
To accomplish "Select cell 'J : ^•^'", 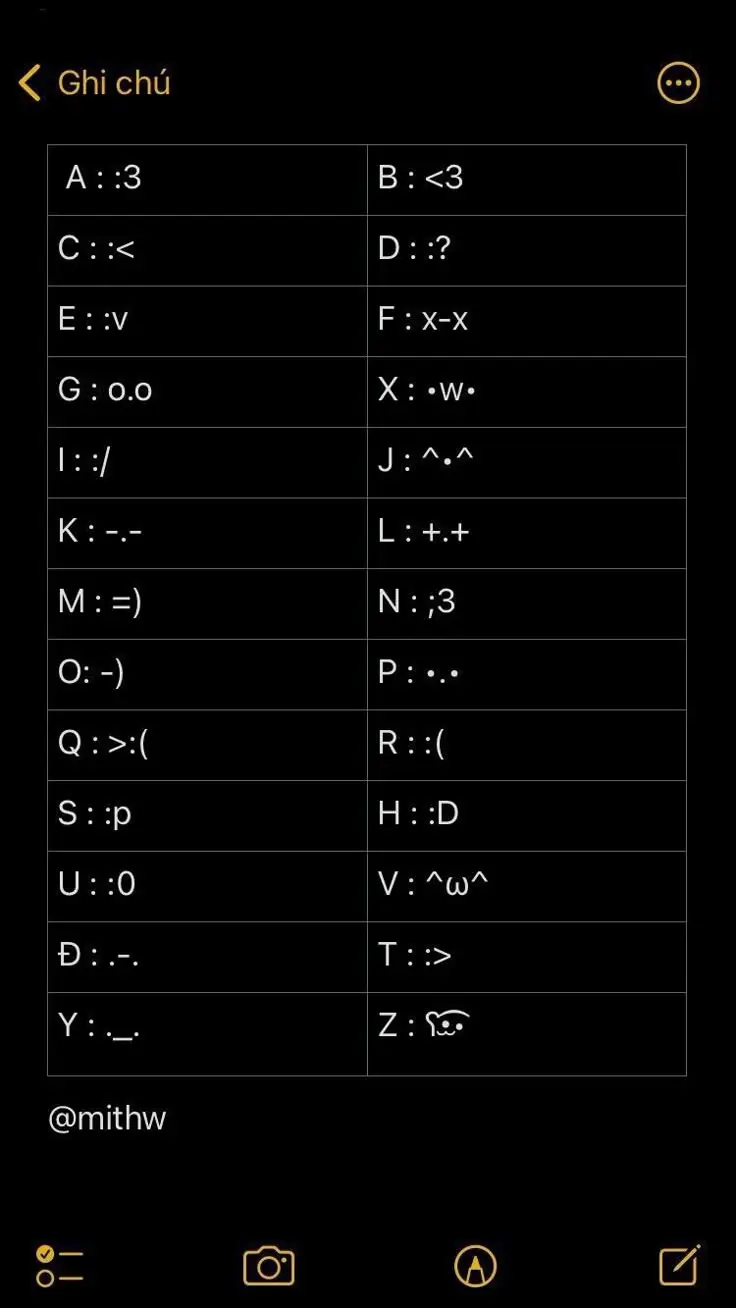I will (x=527, y=463).
